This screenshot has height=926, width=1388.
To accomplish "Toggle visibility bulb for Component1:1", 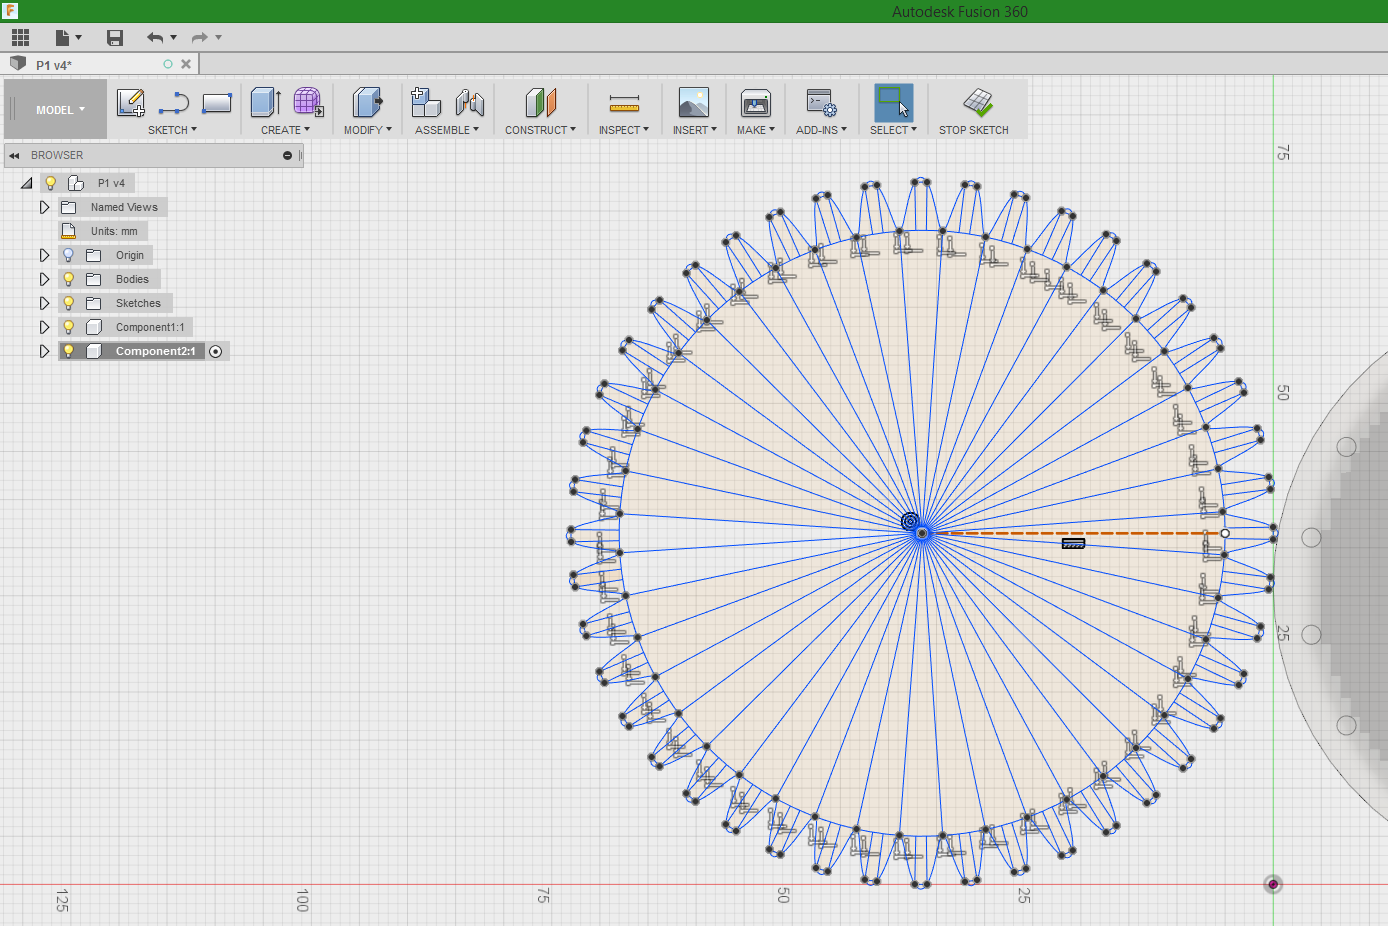I will [x=68, y=327].
